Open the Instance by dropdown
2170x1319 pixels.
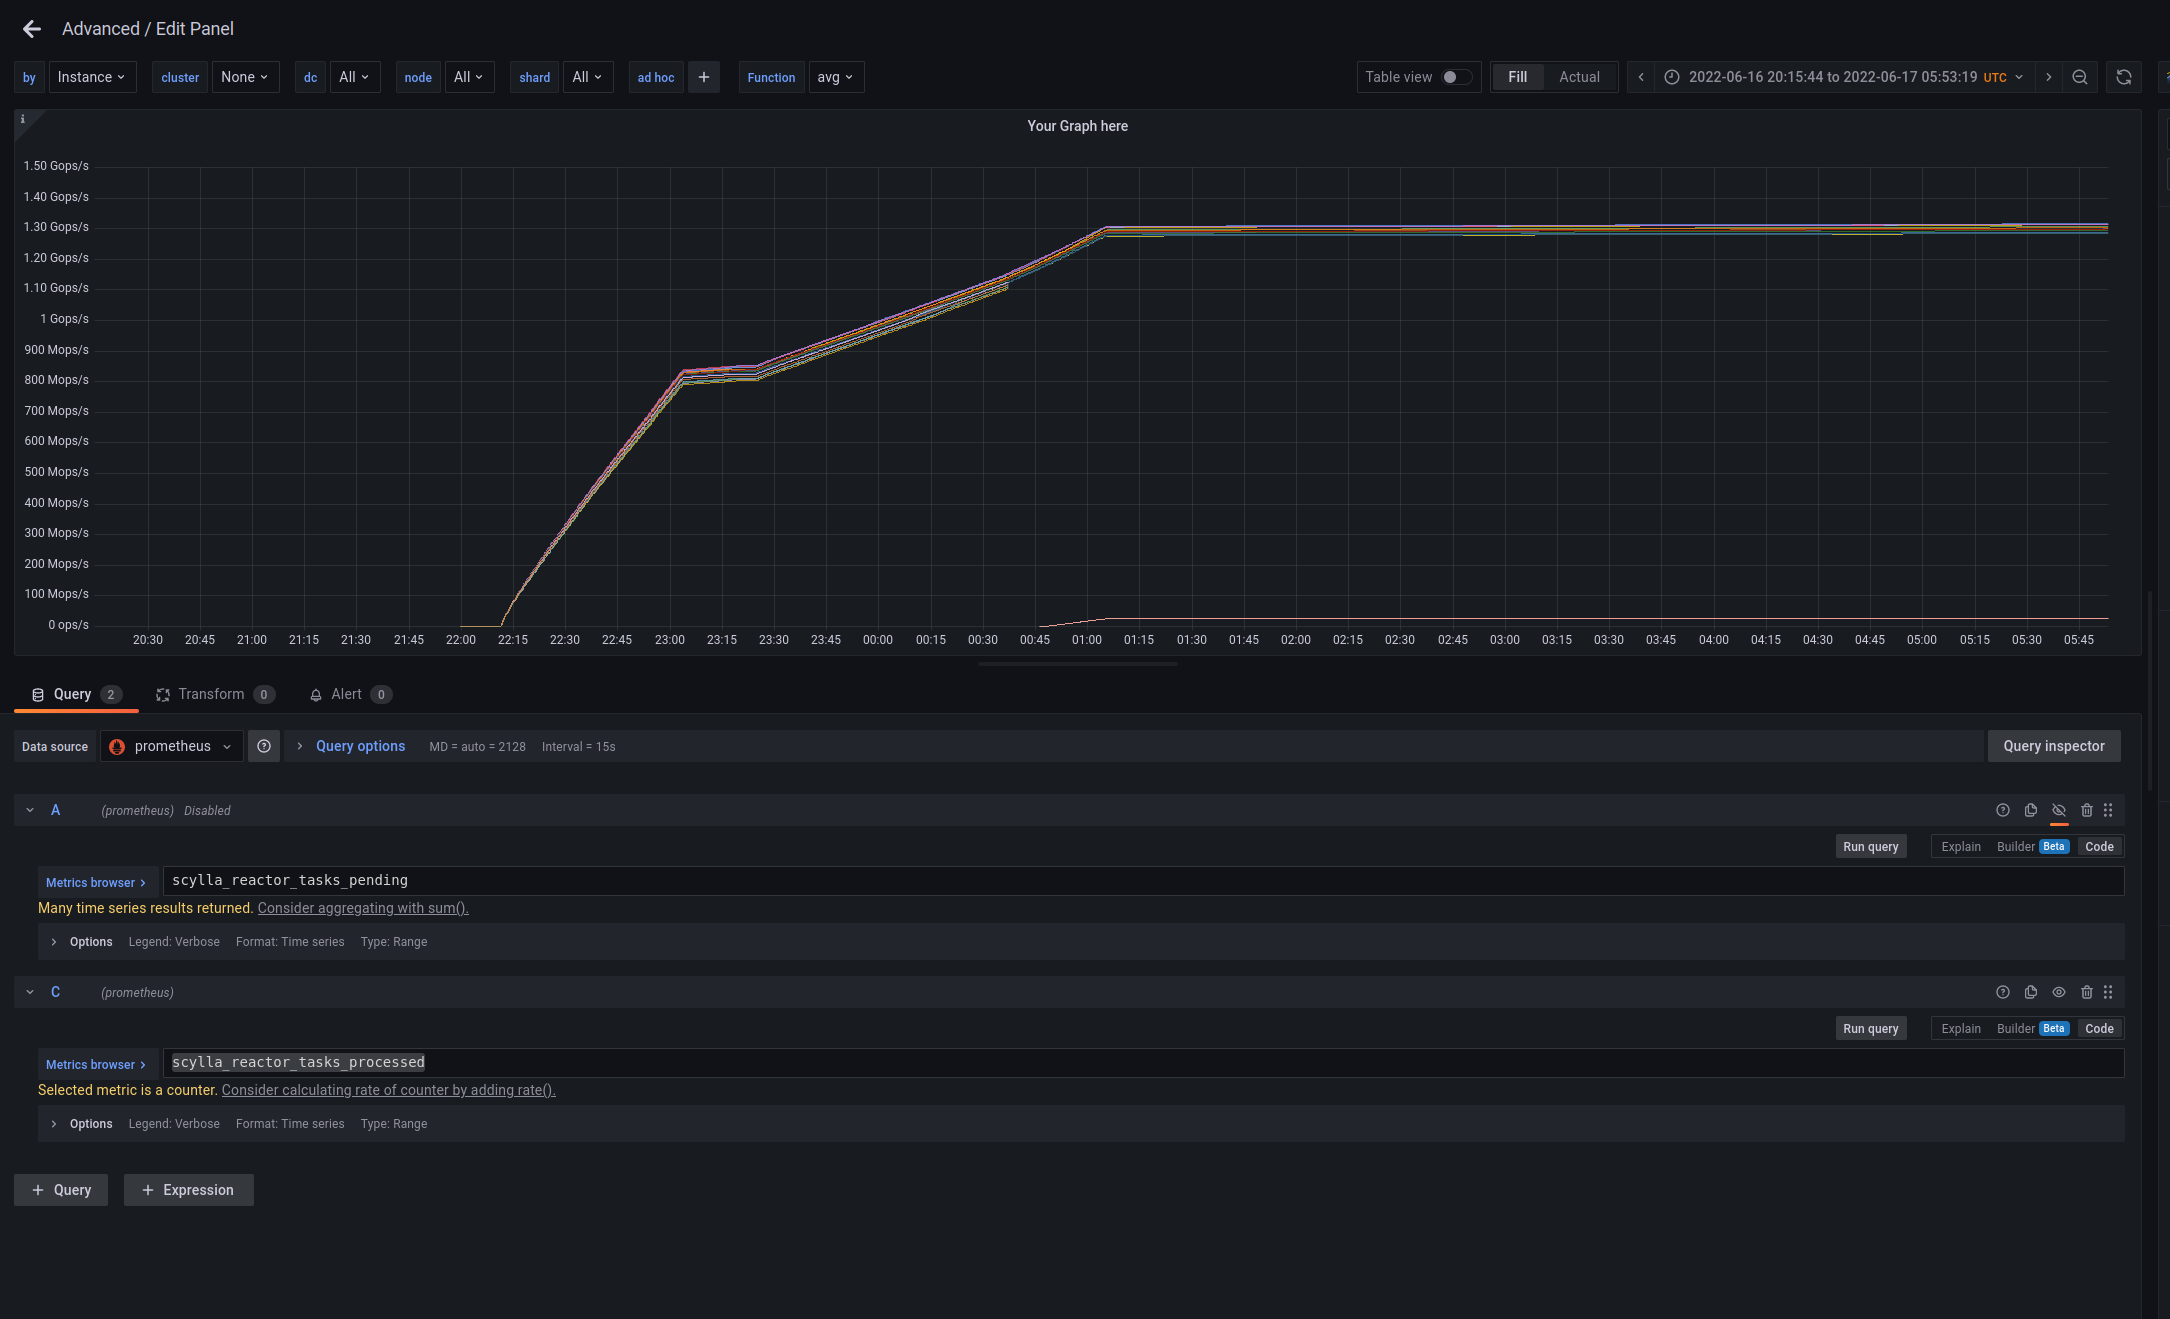pos(92,77)
